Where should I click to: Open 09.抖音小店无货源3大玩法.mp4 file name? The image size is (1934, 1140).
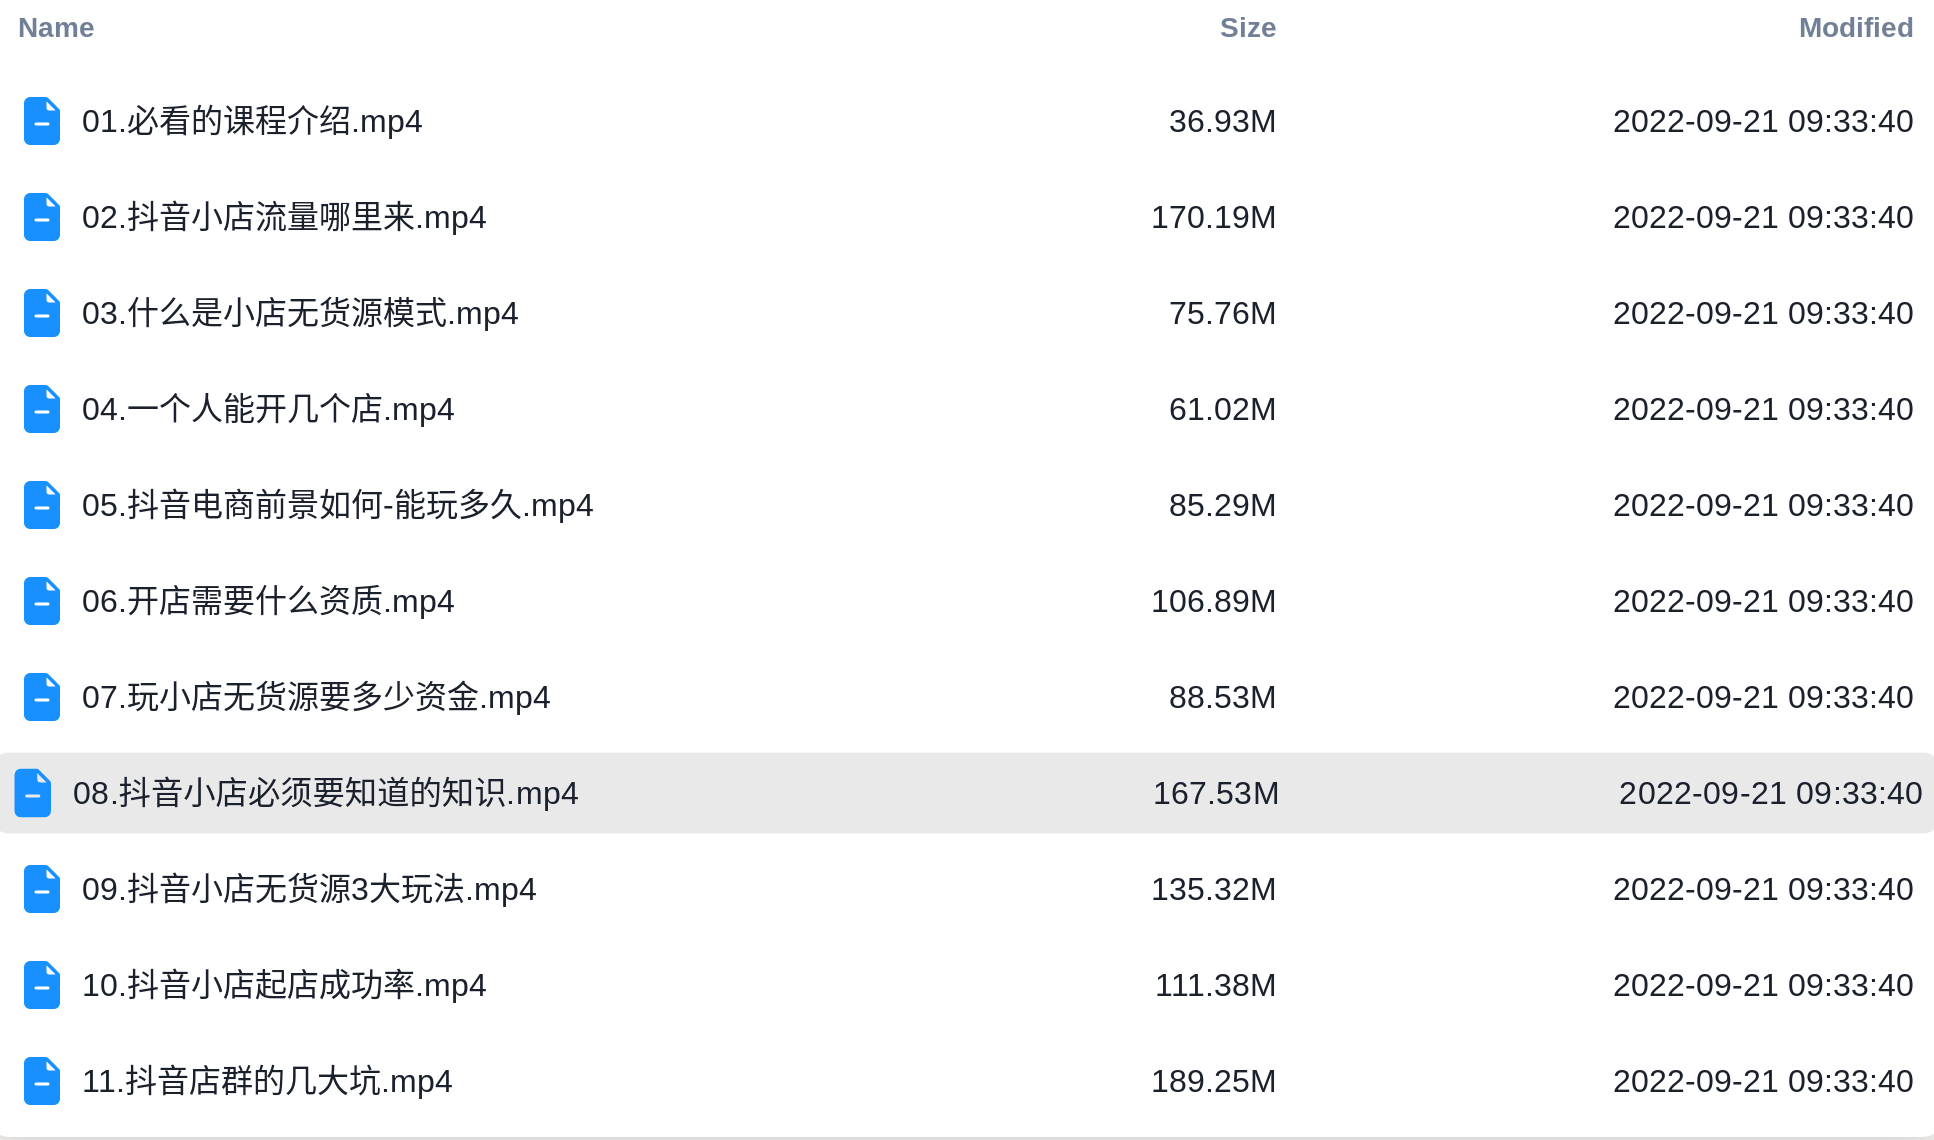point(309,889)
